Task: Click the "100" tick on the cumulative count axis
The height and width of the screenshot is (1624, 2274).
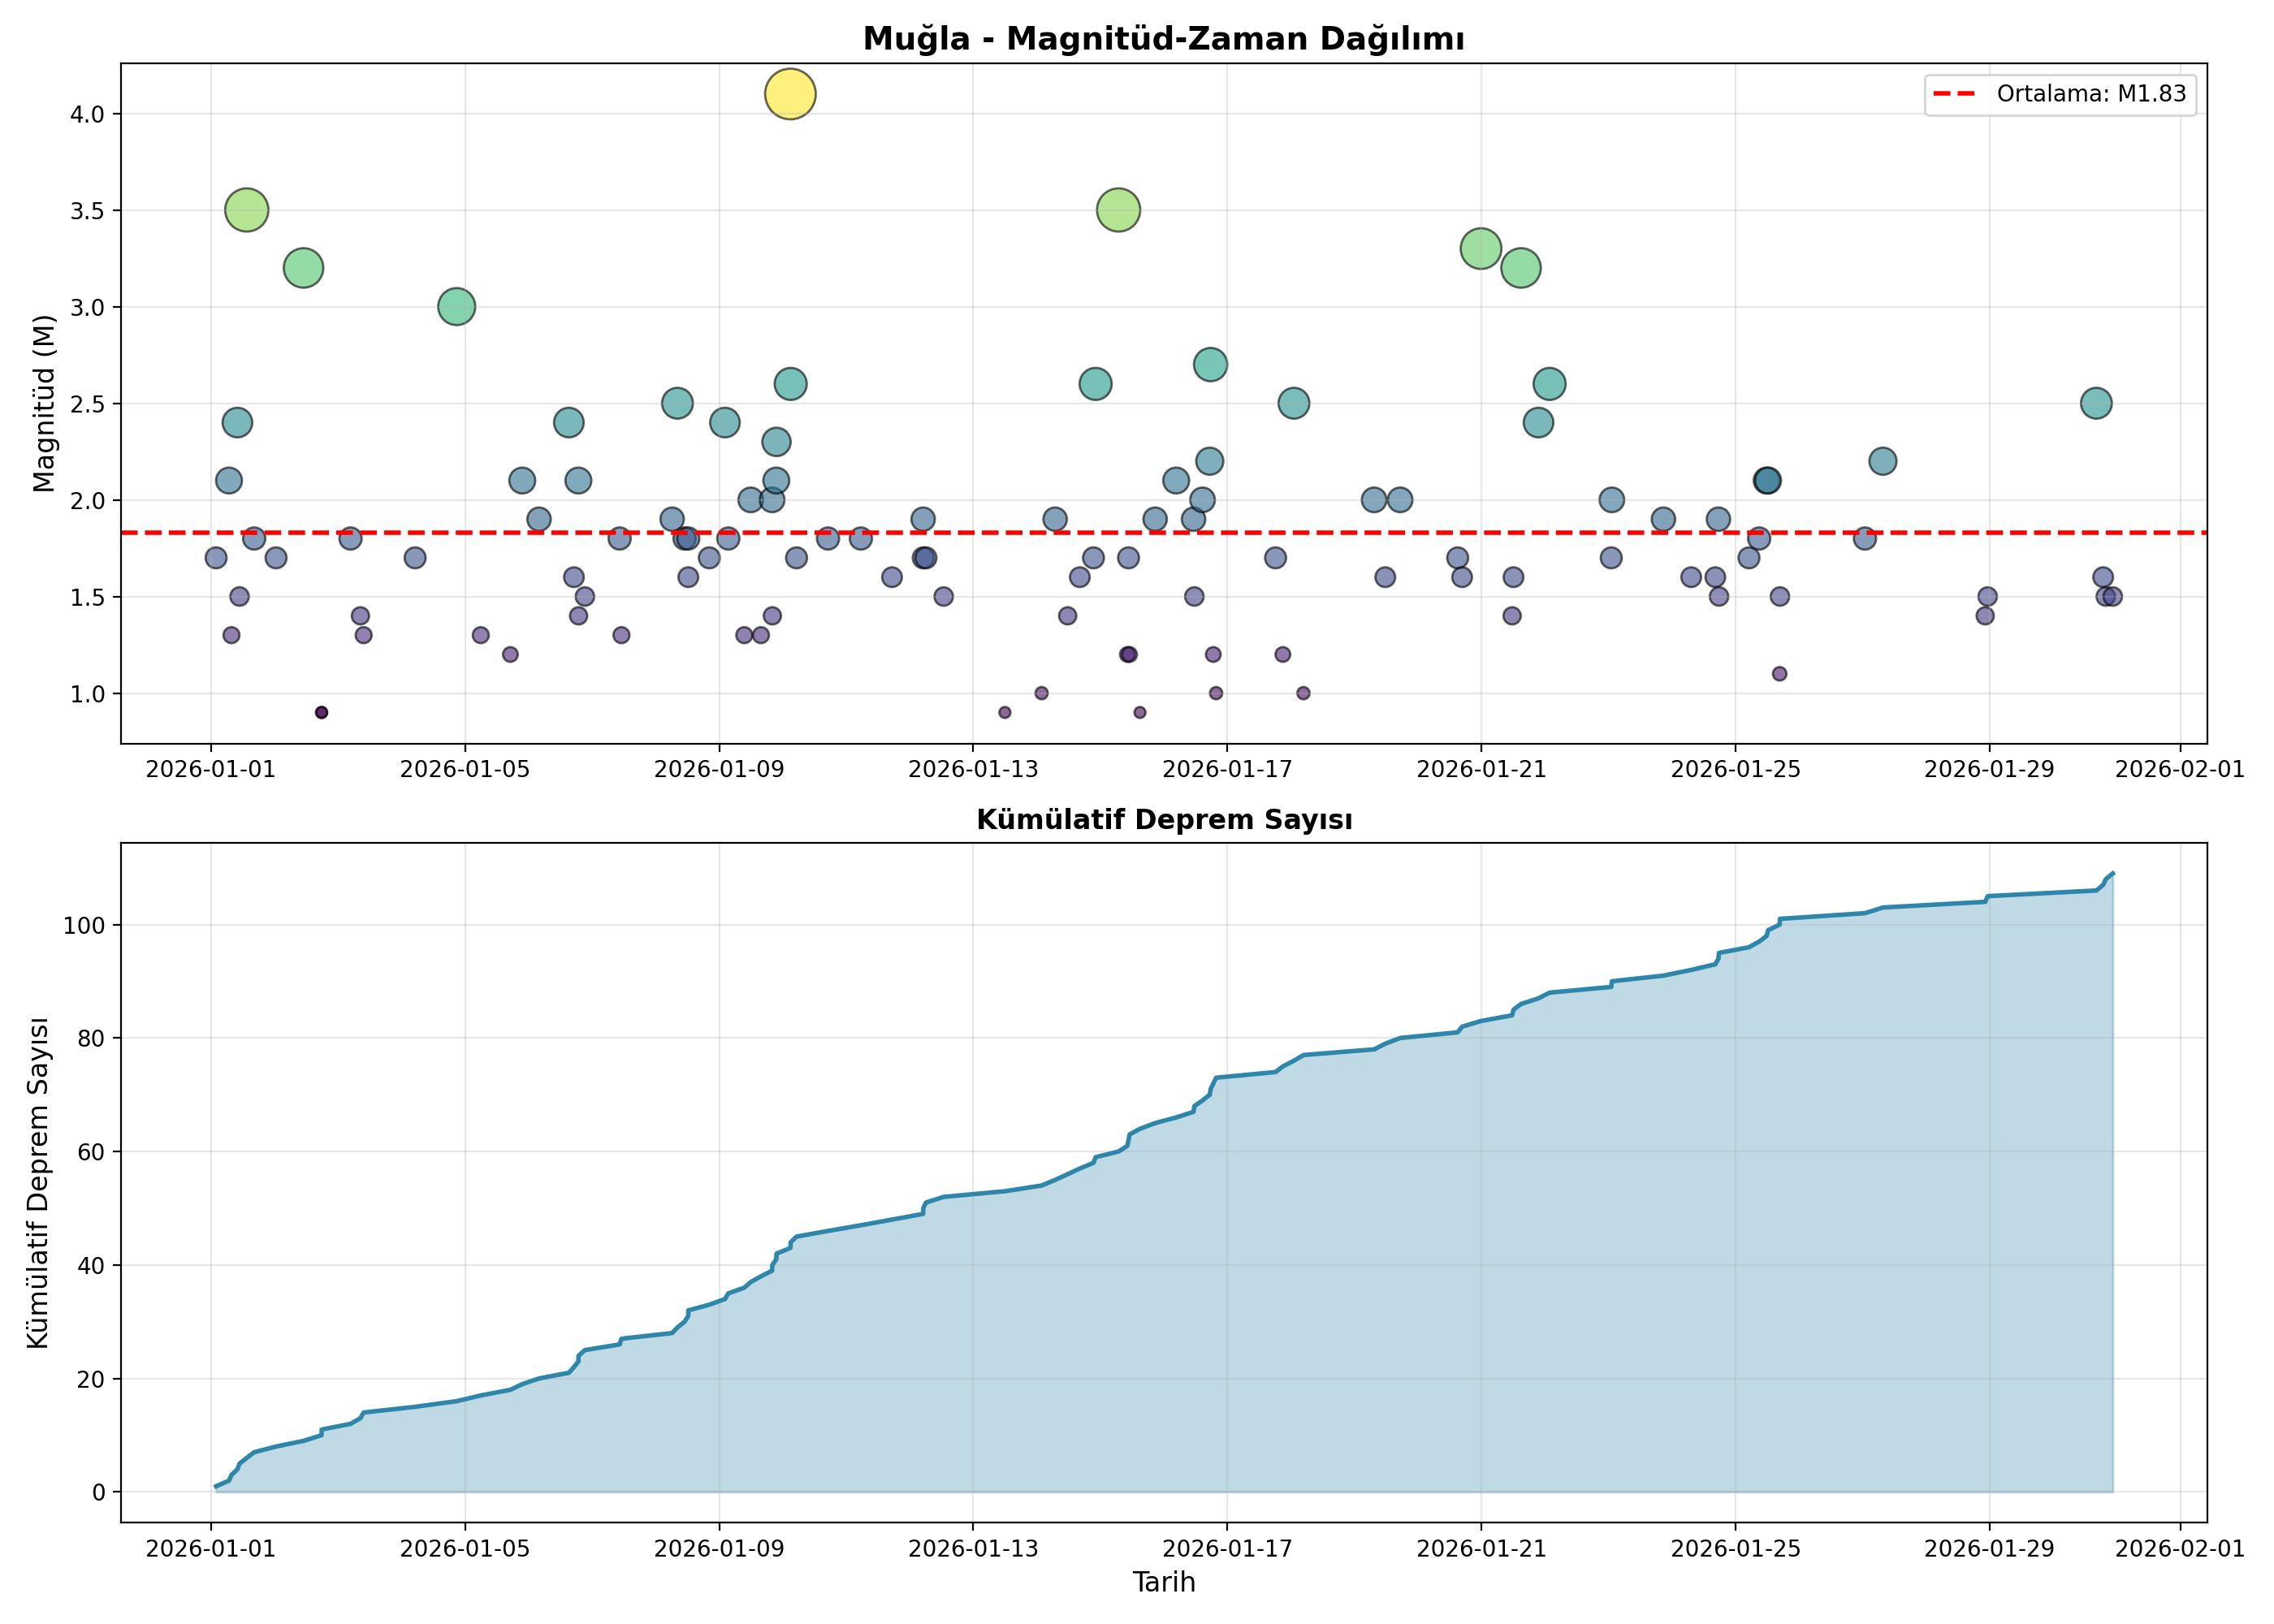Action: (x=84, y=925)
